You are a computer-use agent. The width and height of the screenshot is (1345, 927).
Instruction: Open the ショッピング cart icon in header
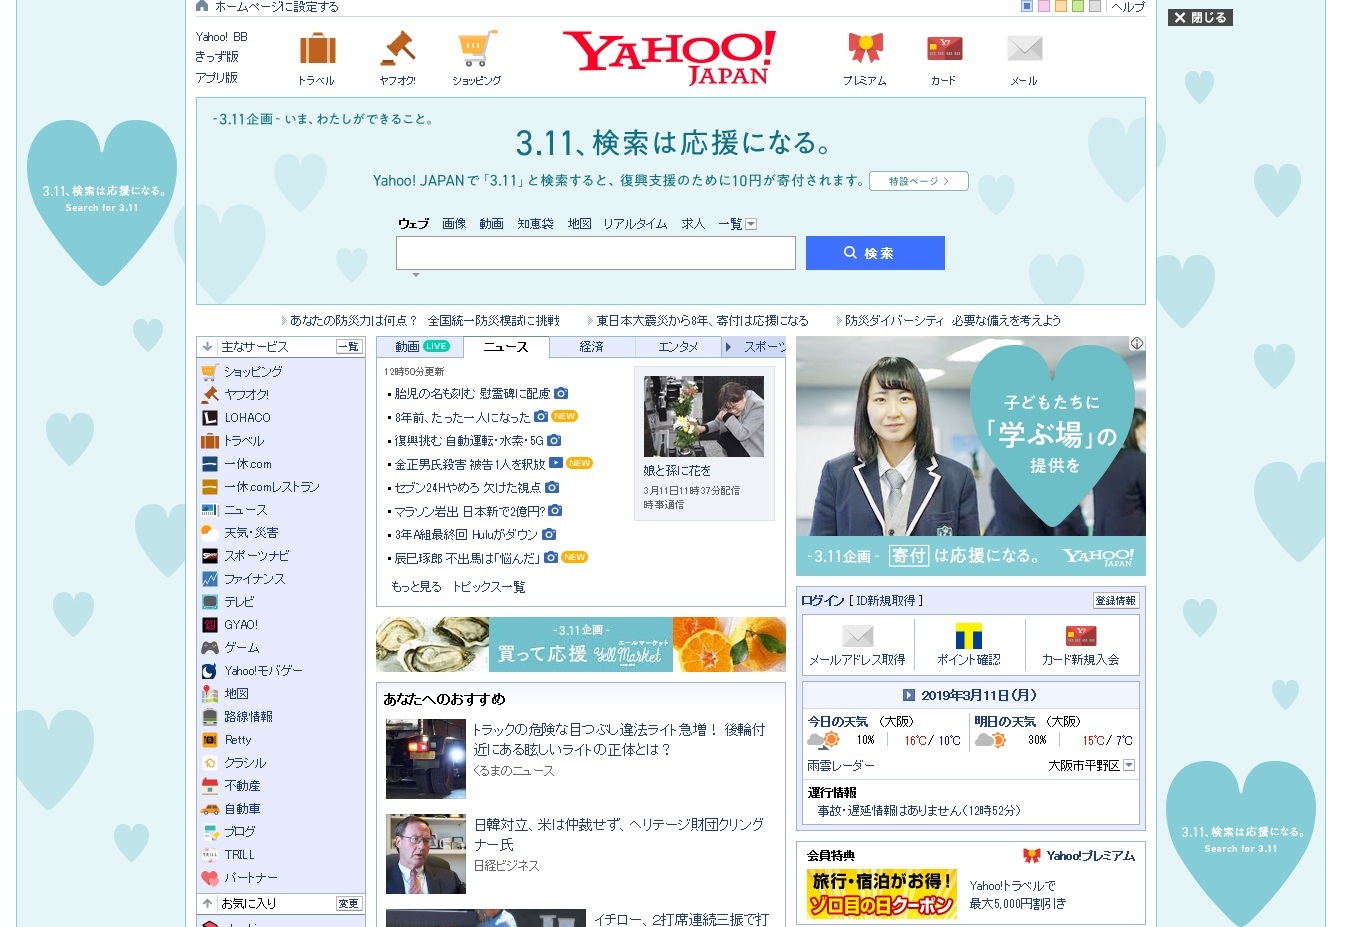point(477,48)
